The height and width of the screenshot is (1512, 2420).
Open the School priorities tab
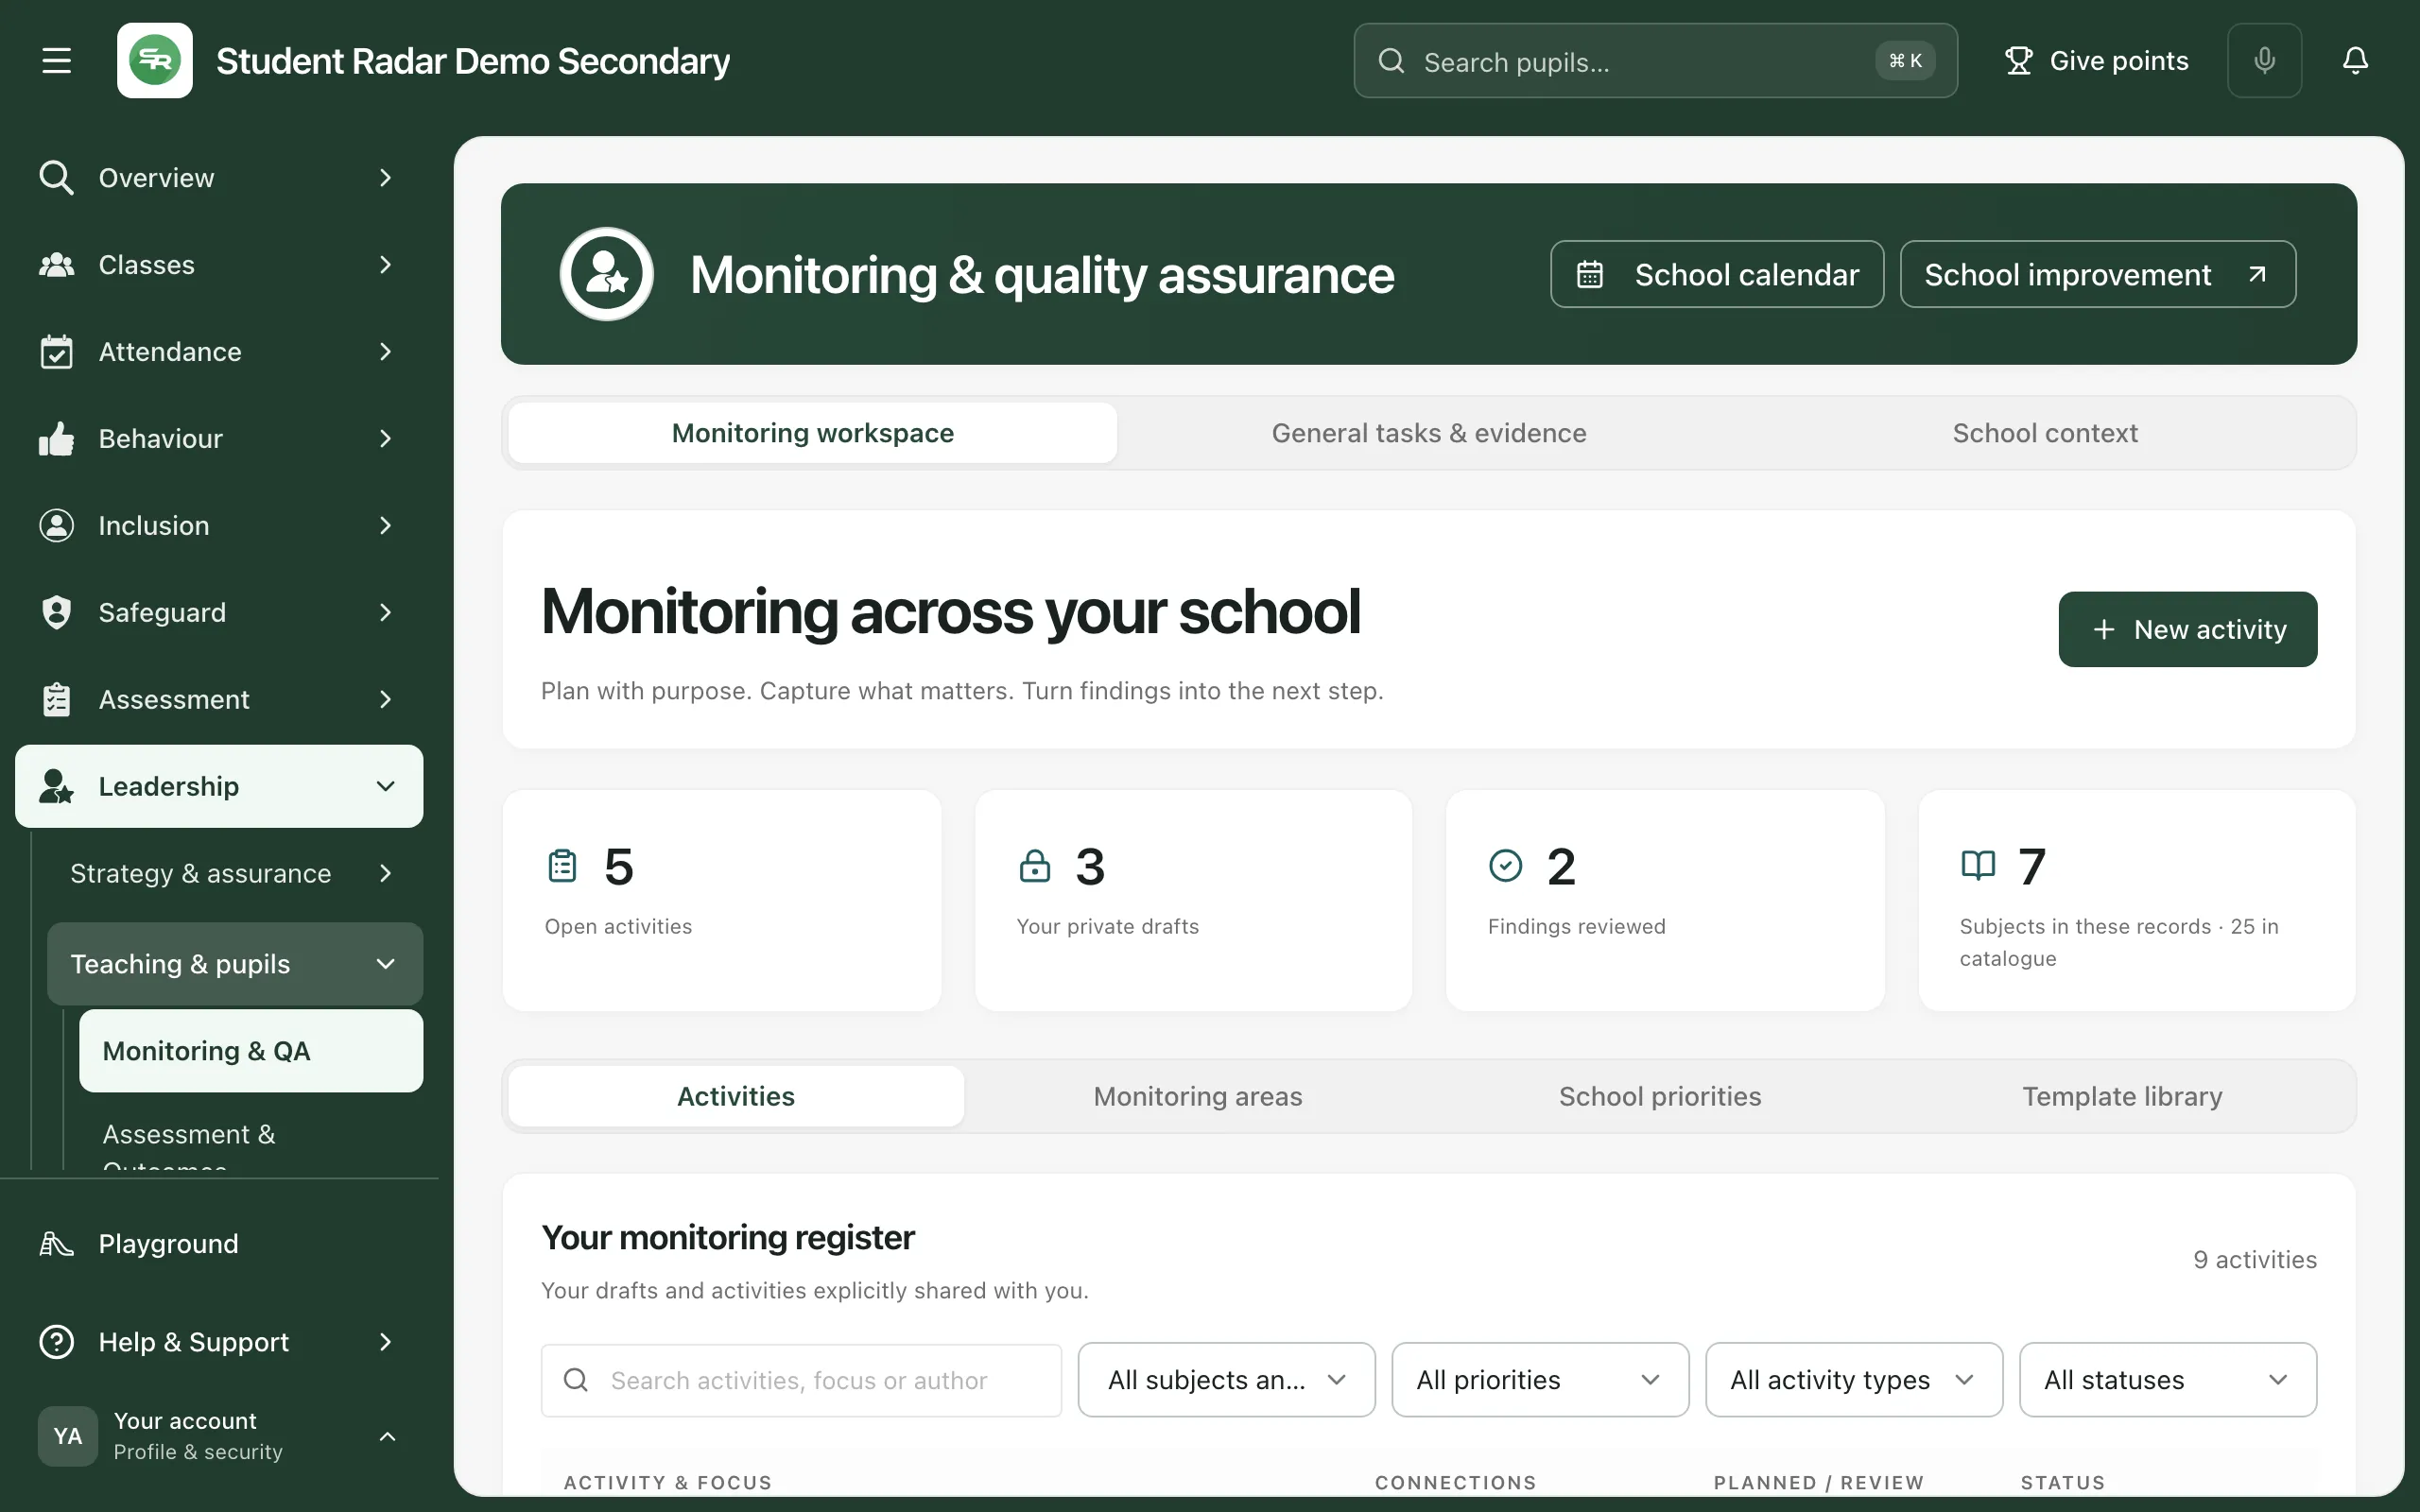click(x=1660, y=1097)
